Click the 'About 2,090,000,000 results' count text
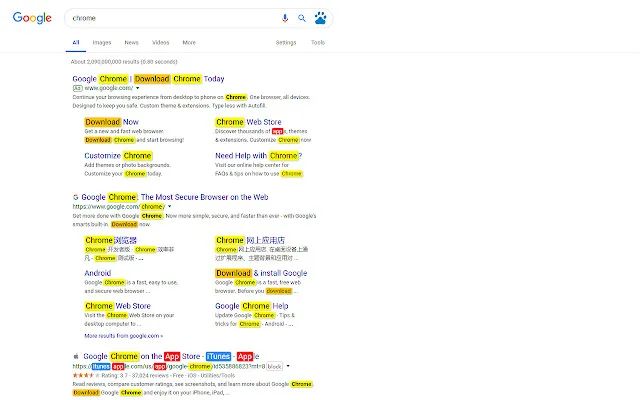Image resolution: width=640 pixels, height=400 pixels. 124,62
